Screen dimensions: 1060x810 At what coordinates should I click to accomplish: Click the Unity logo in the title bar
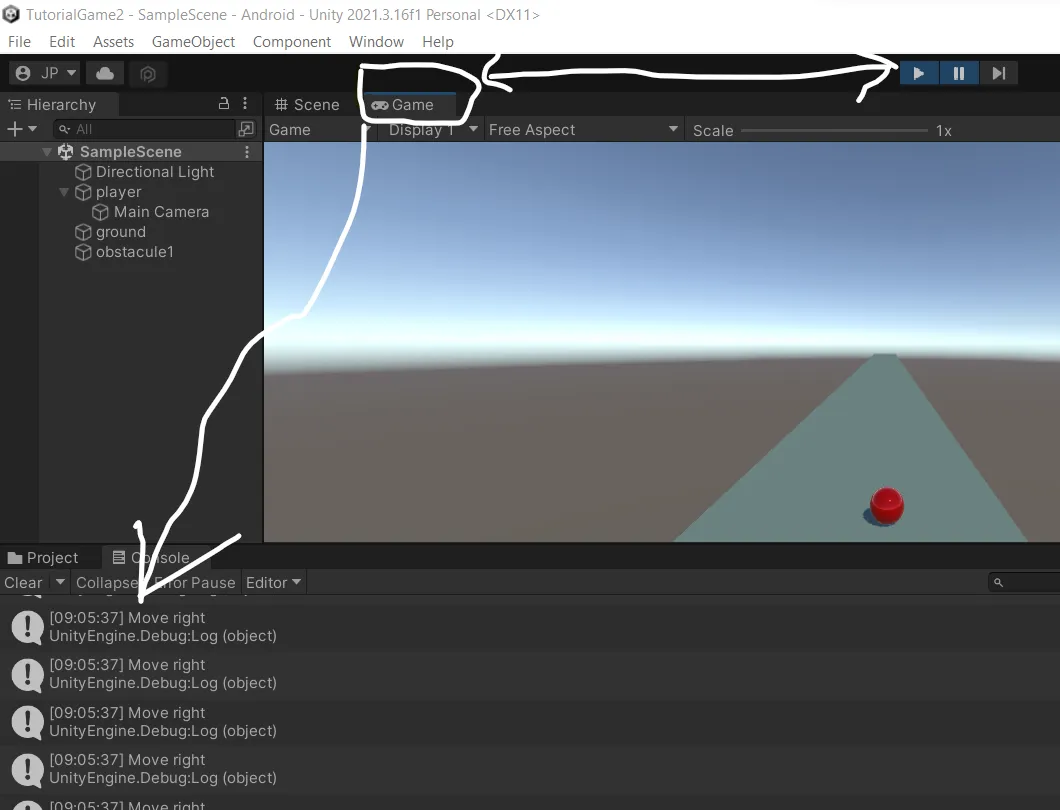click(x=11, y=14)
